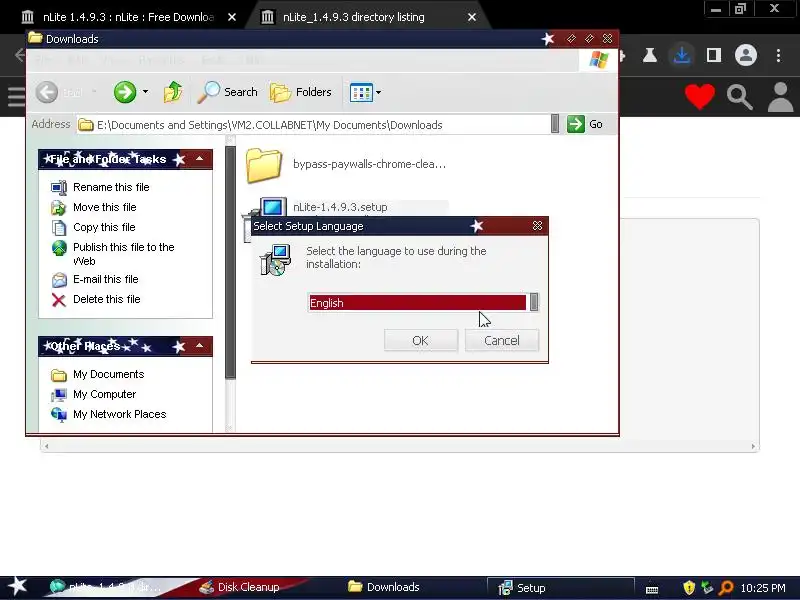
Task: Open the browser three-dot menu
Action: (x=778, y=55)
